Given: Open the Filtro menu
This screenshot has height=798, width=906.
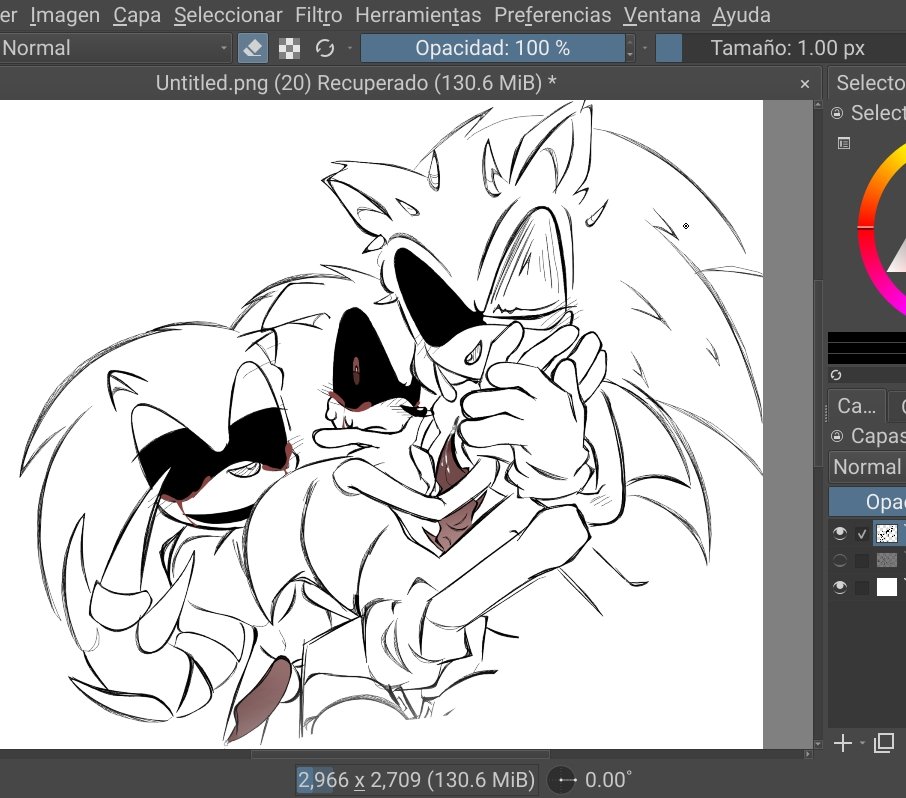Looking at the screenshot, I should click(318, 15).
